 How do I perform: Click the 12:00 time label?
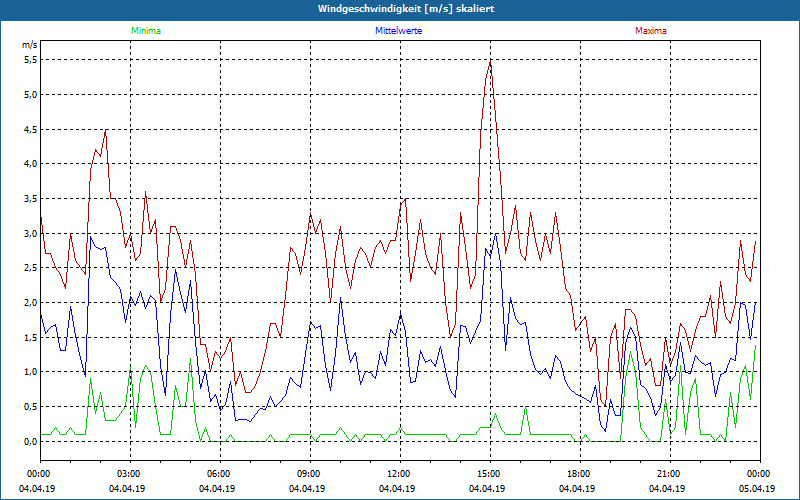[x=399, y=474]
